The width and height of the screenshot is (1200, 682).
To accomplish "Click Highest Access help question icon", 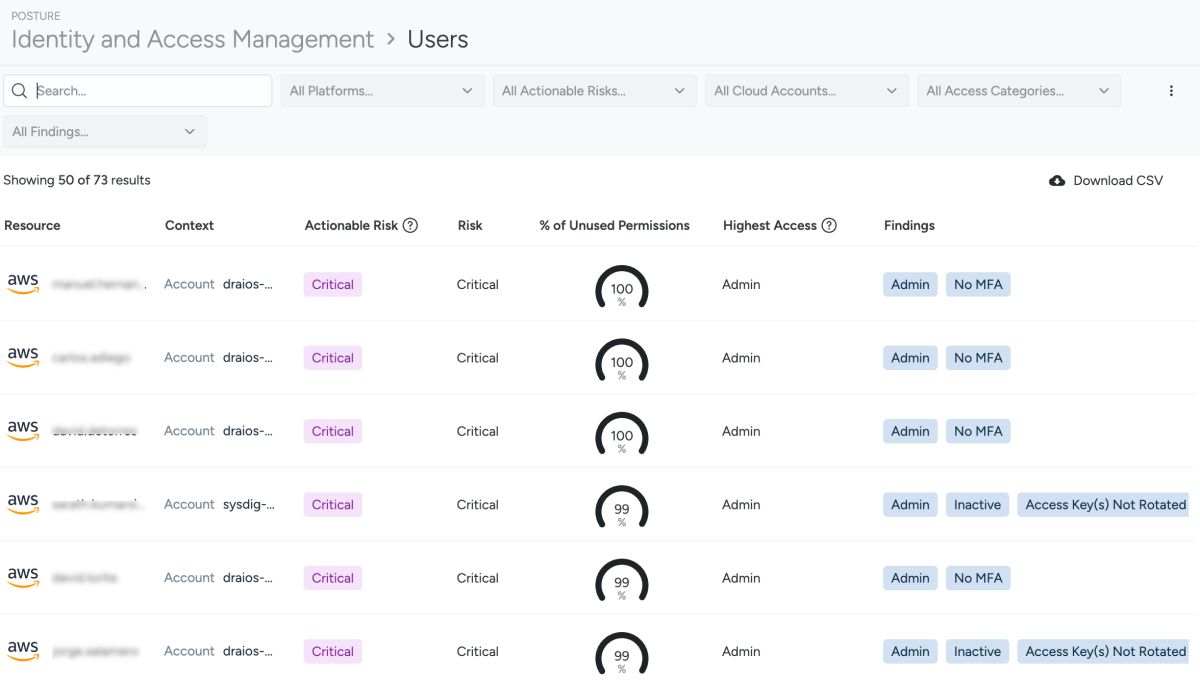I will 829,226.
